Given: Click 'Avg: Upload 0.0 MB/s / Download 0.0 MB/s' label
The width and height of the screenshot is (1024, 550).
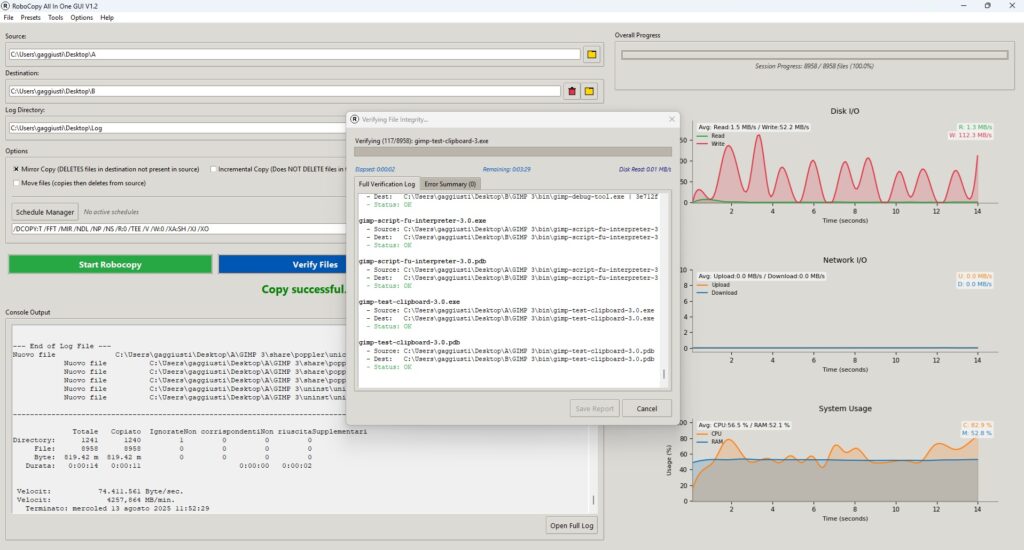Looking at the screenshot, I should tap(761, 276).
